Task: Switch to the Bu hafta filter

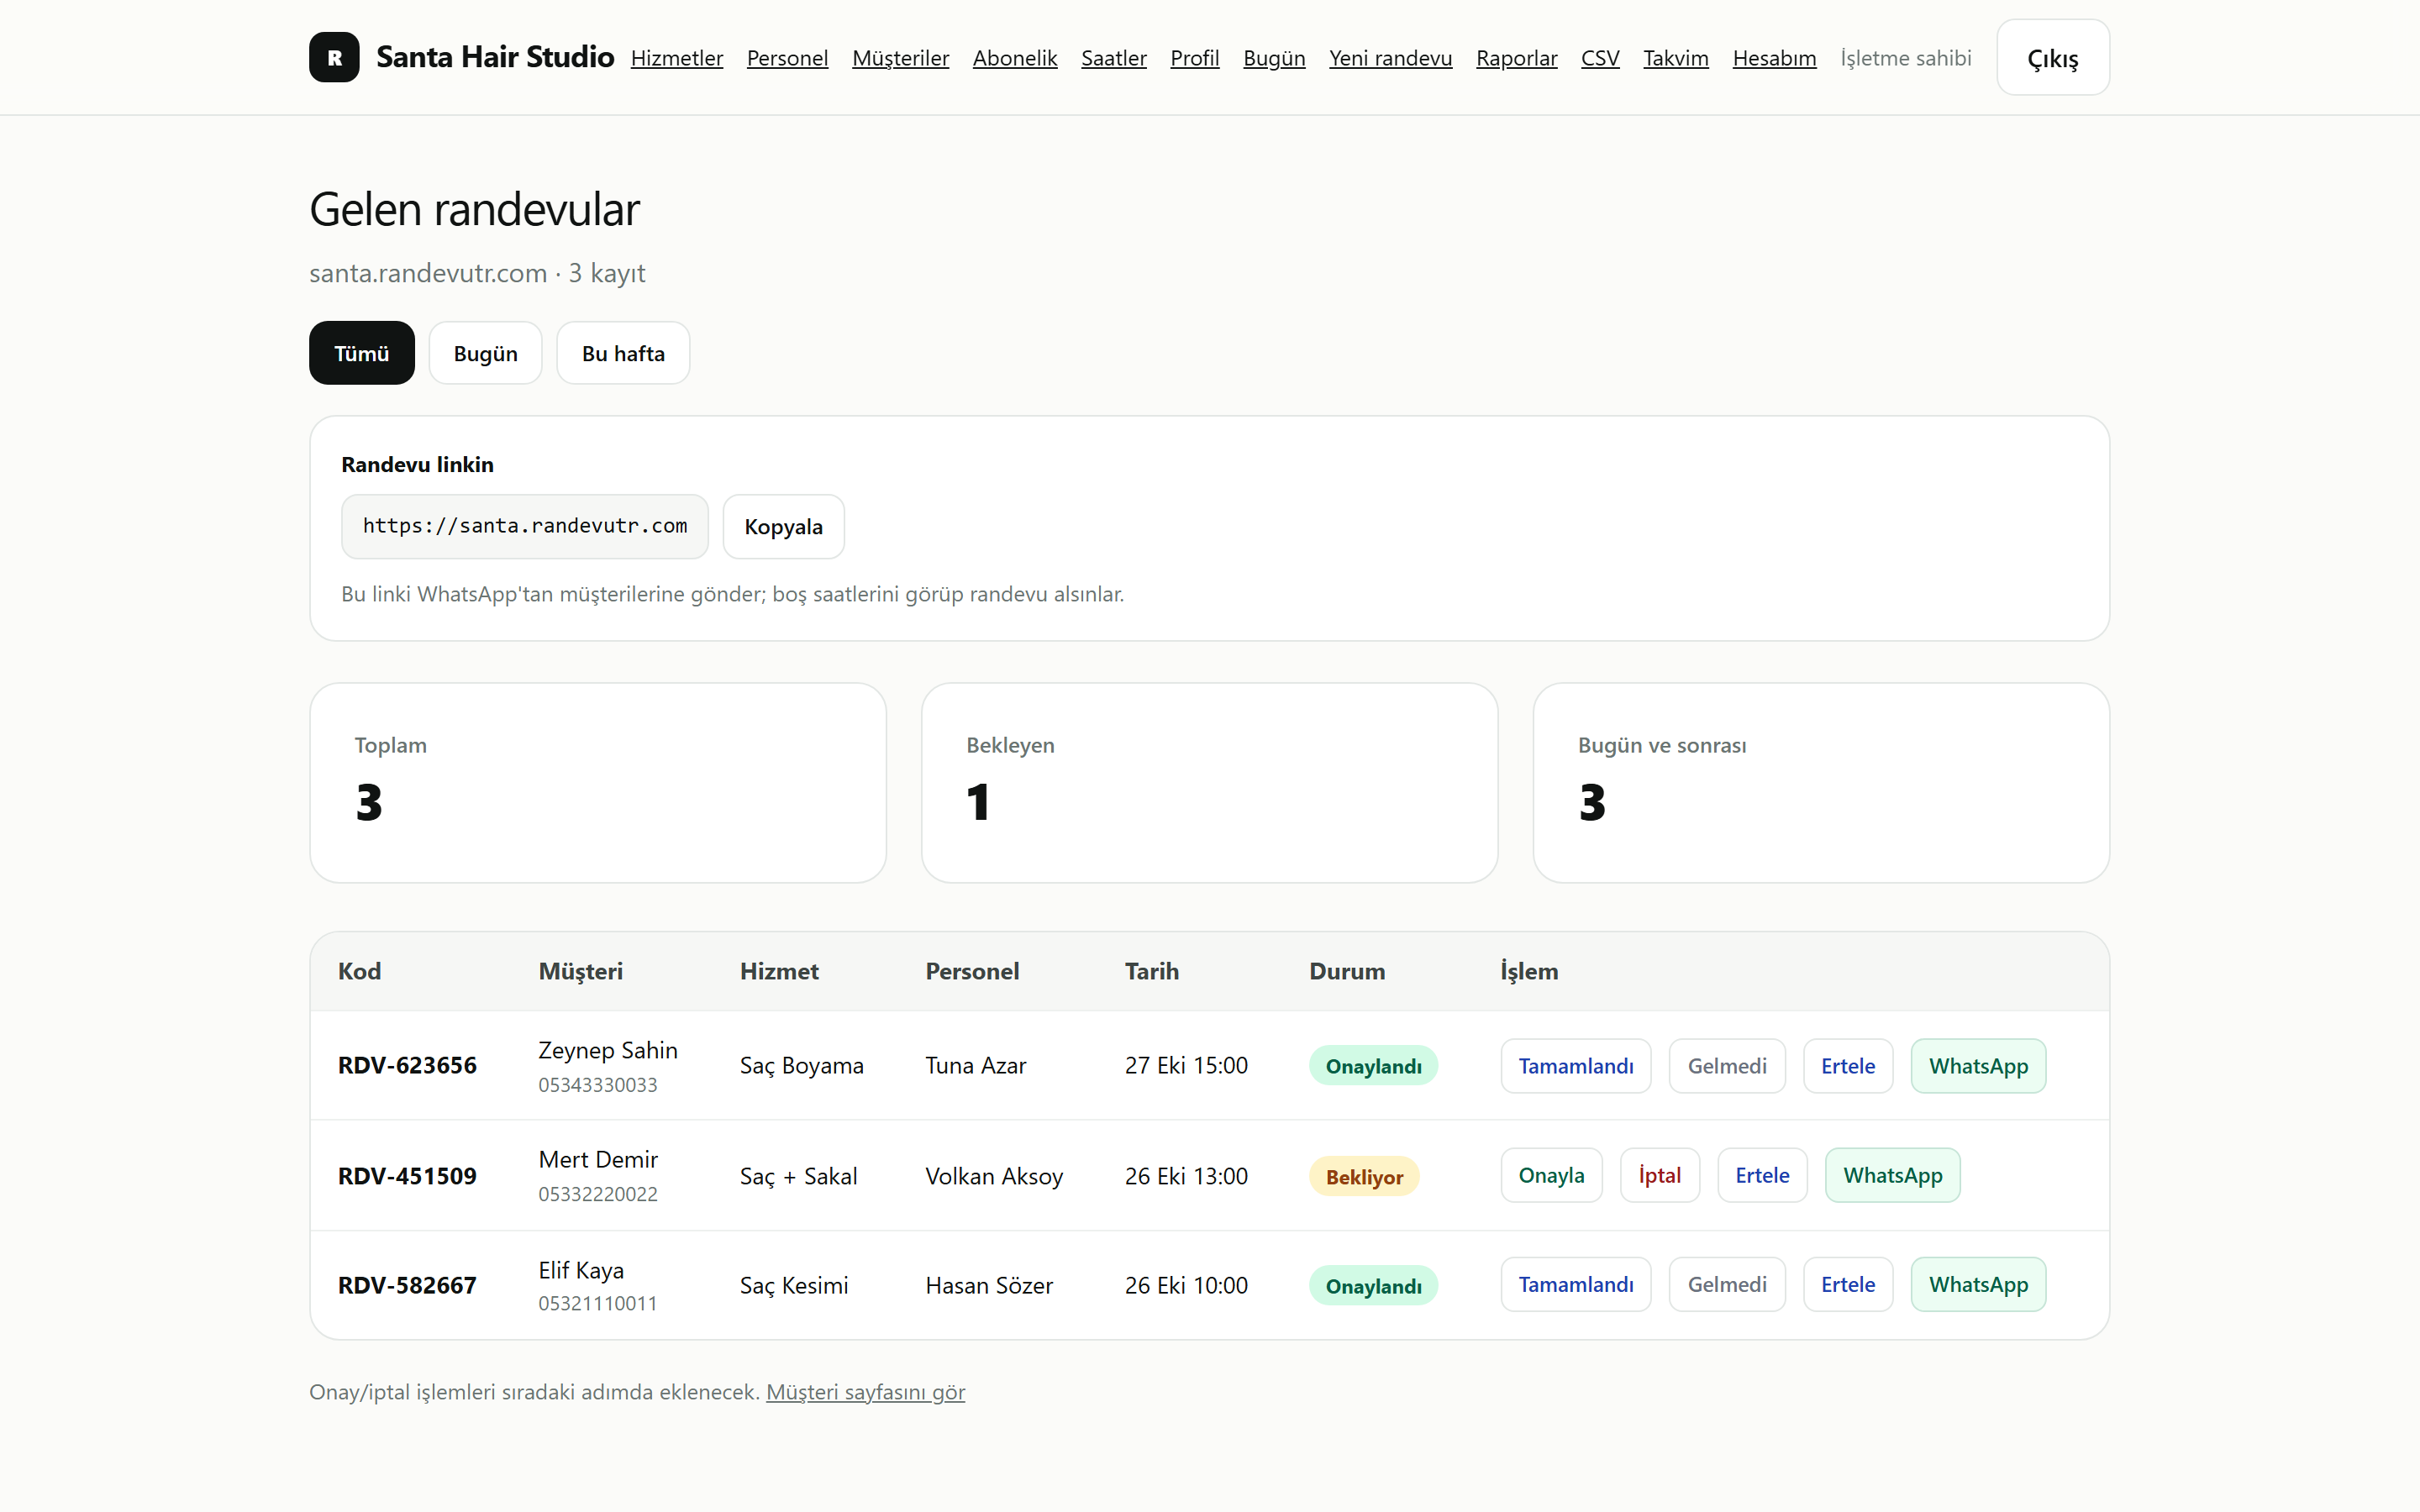Action: 623,353
